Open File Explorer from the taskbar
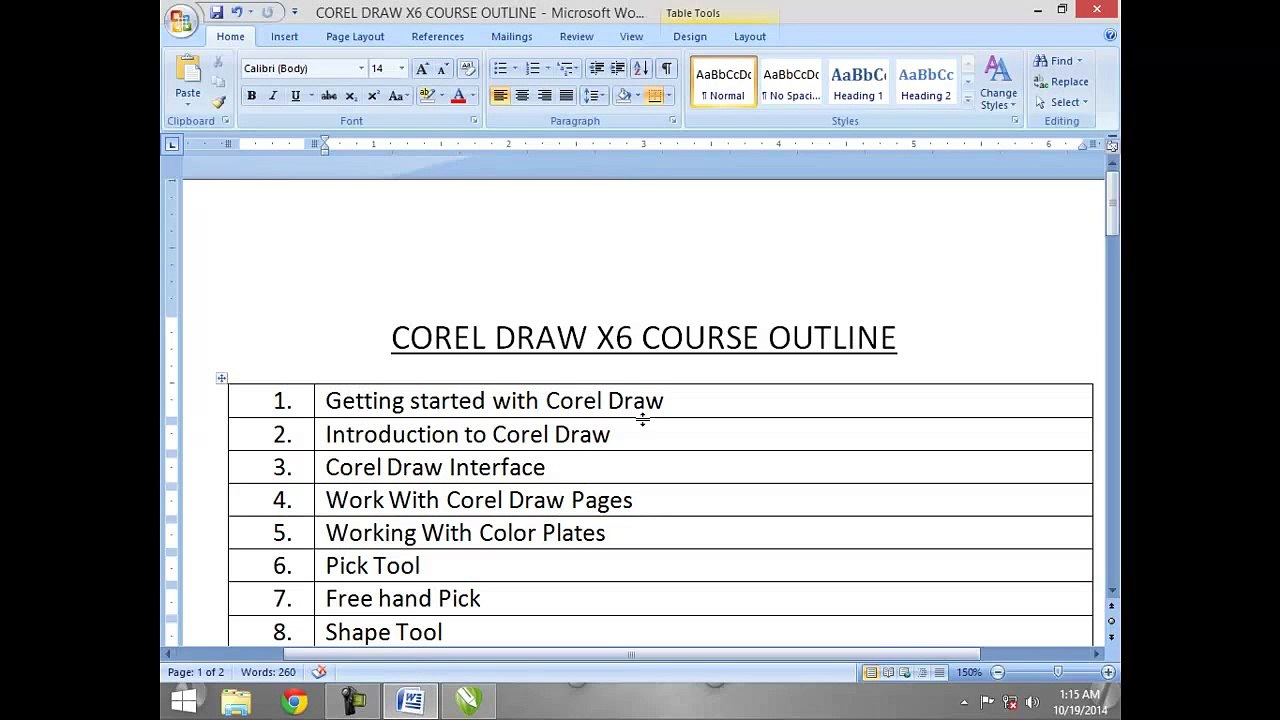This screenshot has width=1280, height=720. click(x=236, y=701)
